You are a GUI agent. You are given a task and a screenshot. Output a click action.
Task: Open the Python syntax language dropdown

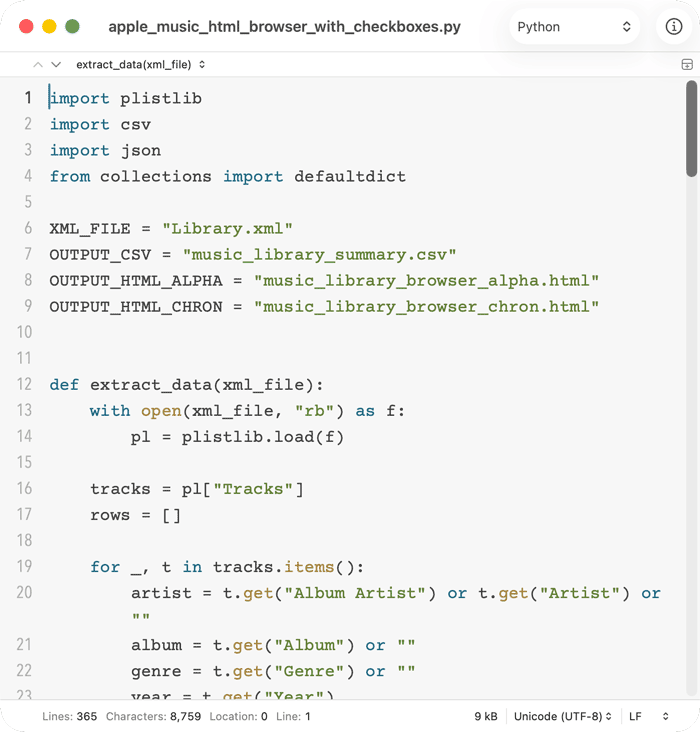coord(574,27)
